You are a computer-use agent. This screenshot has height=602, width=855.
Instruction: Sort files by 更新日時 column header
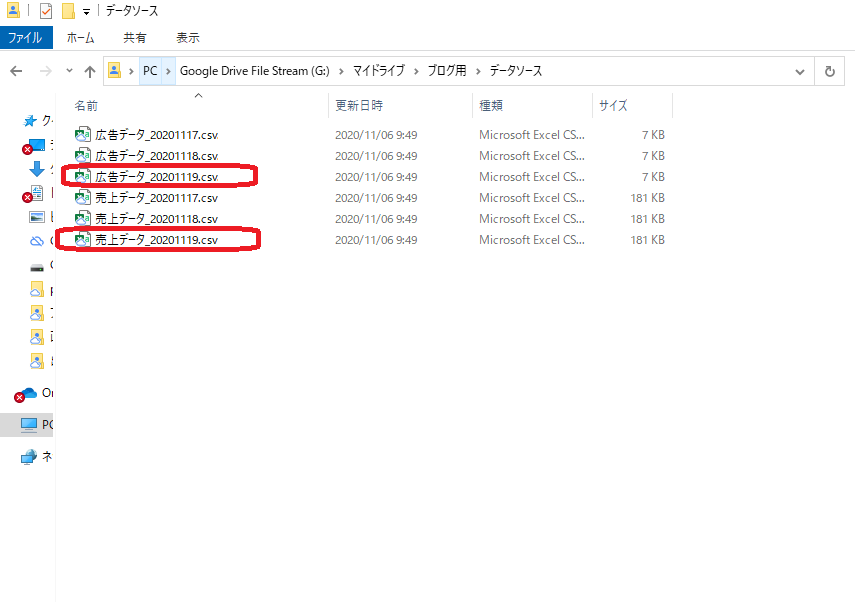click(359, 105)
